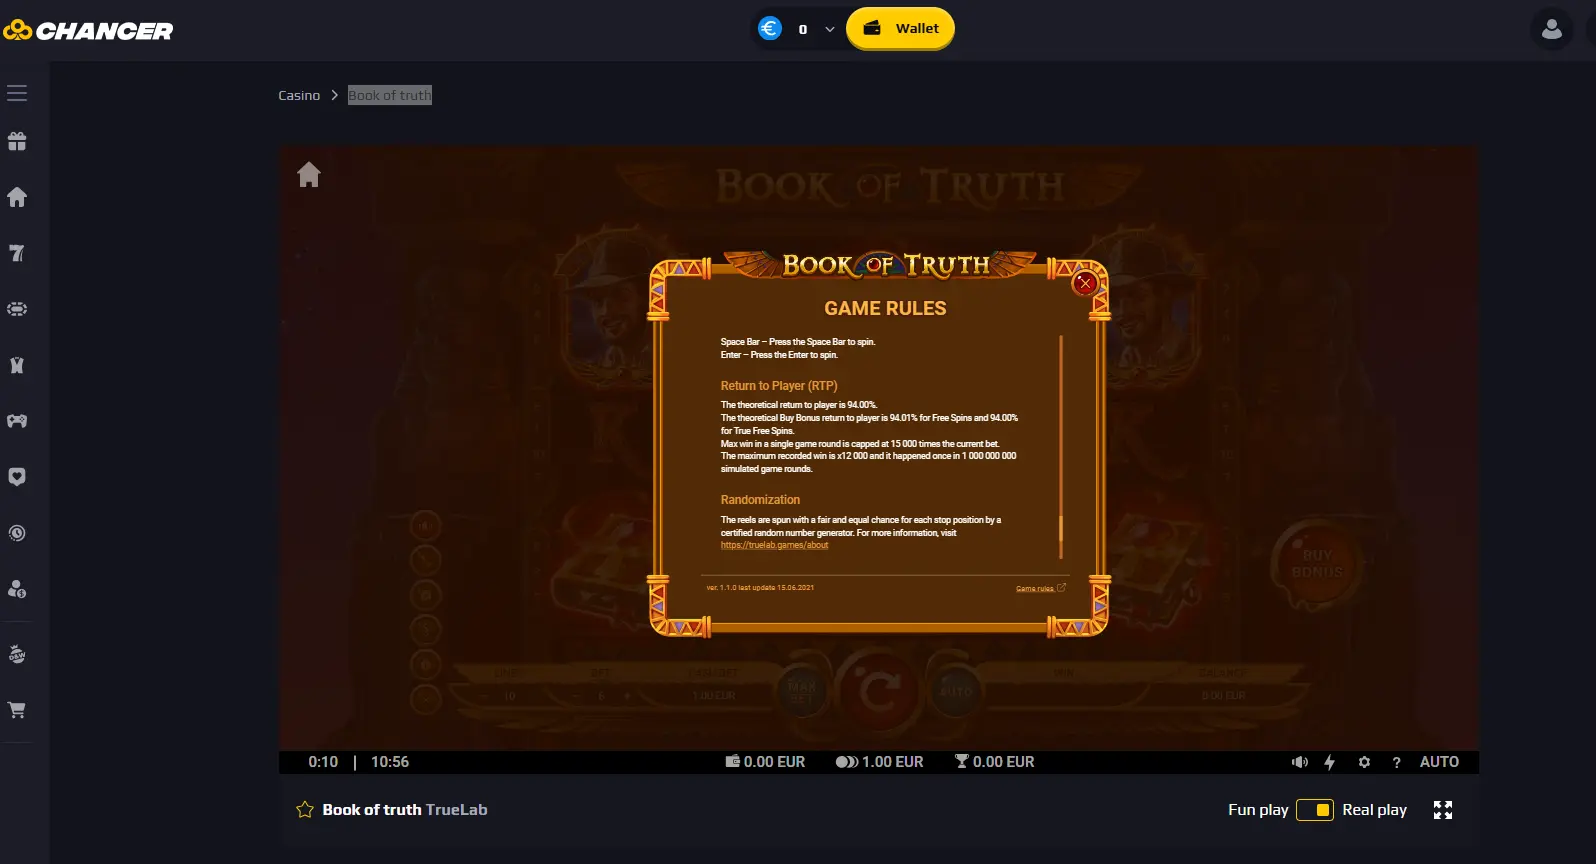Image resolution: width=1596 pixels, height=864 pixels.
Task: Toggle Fun play / Real play switch
Action: pos(1315,810)
